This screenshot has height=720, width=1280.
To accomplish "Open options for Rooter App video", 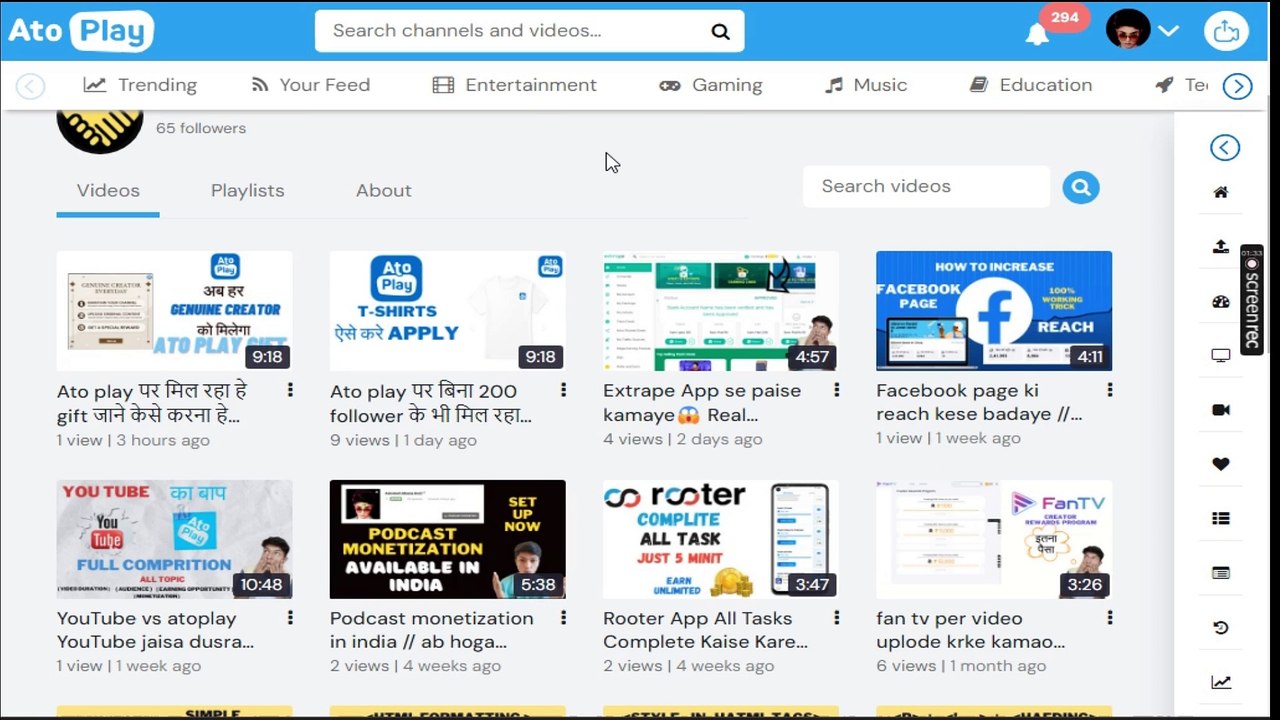I will [x=836, y=618].
